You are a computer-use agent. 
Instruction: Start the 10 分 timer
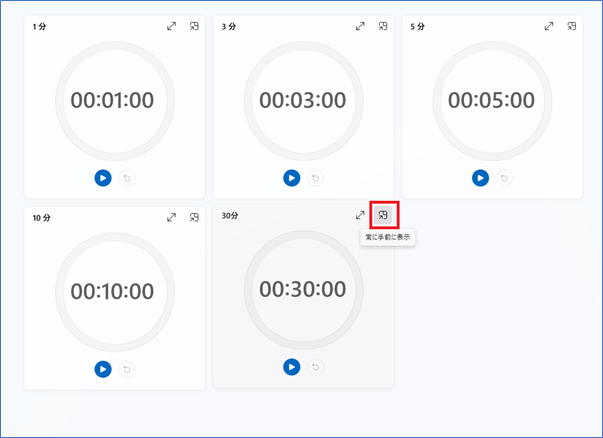point(102,369)
